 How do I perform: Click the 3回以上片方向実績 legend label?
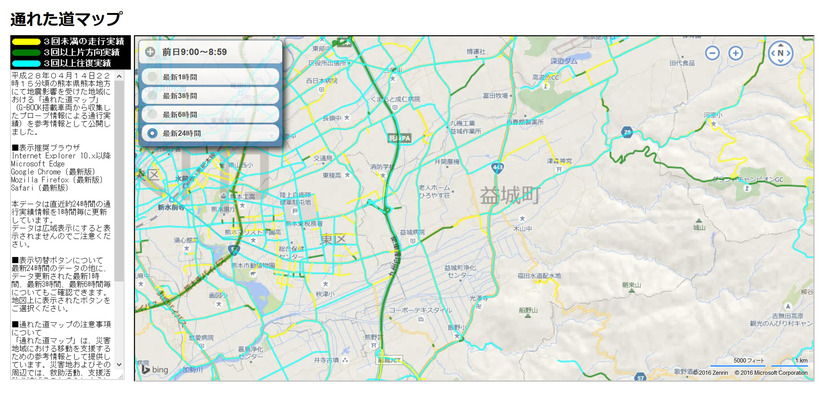pos(81,53)
